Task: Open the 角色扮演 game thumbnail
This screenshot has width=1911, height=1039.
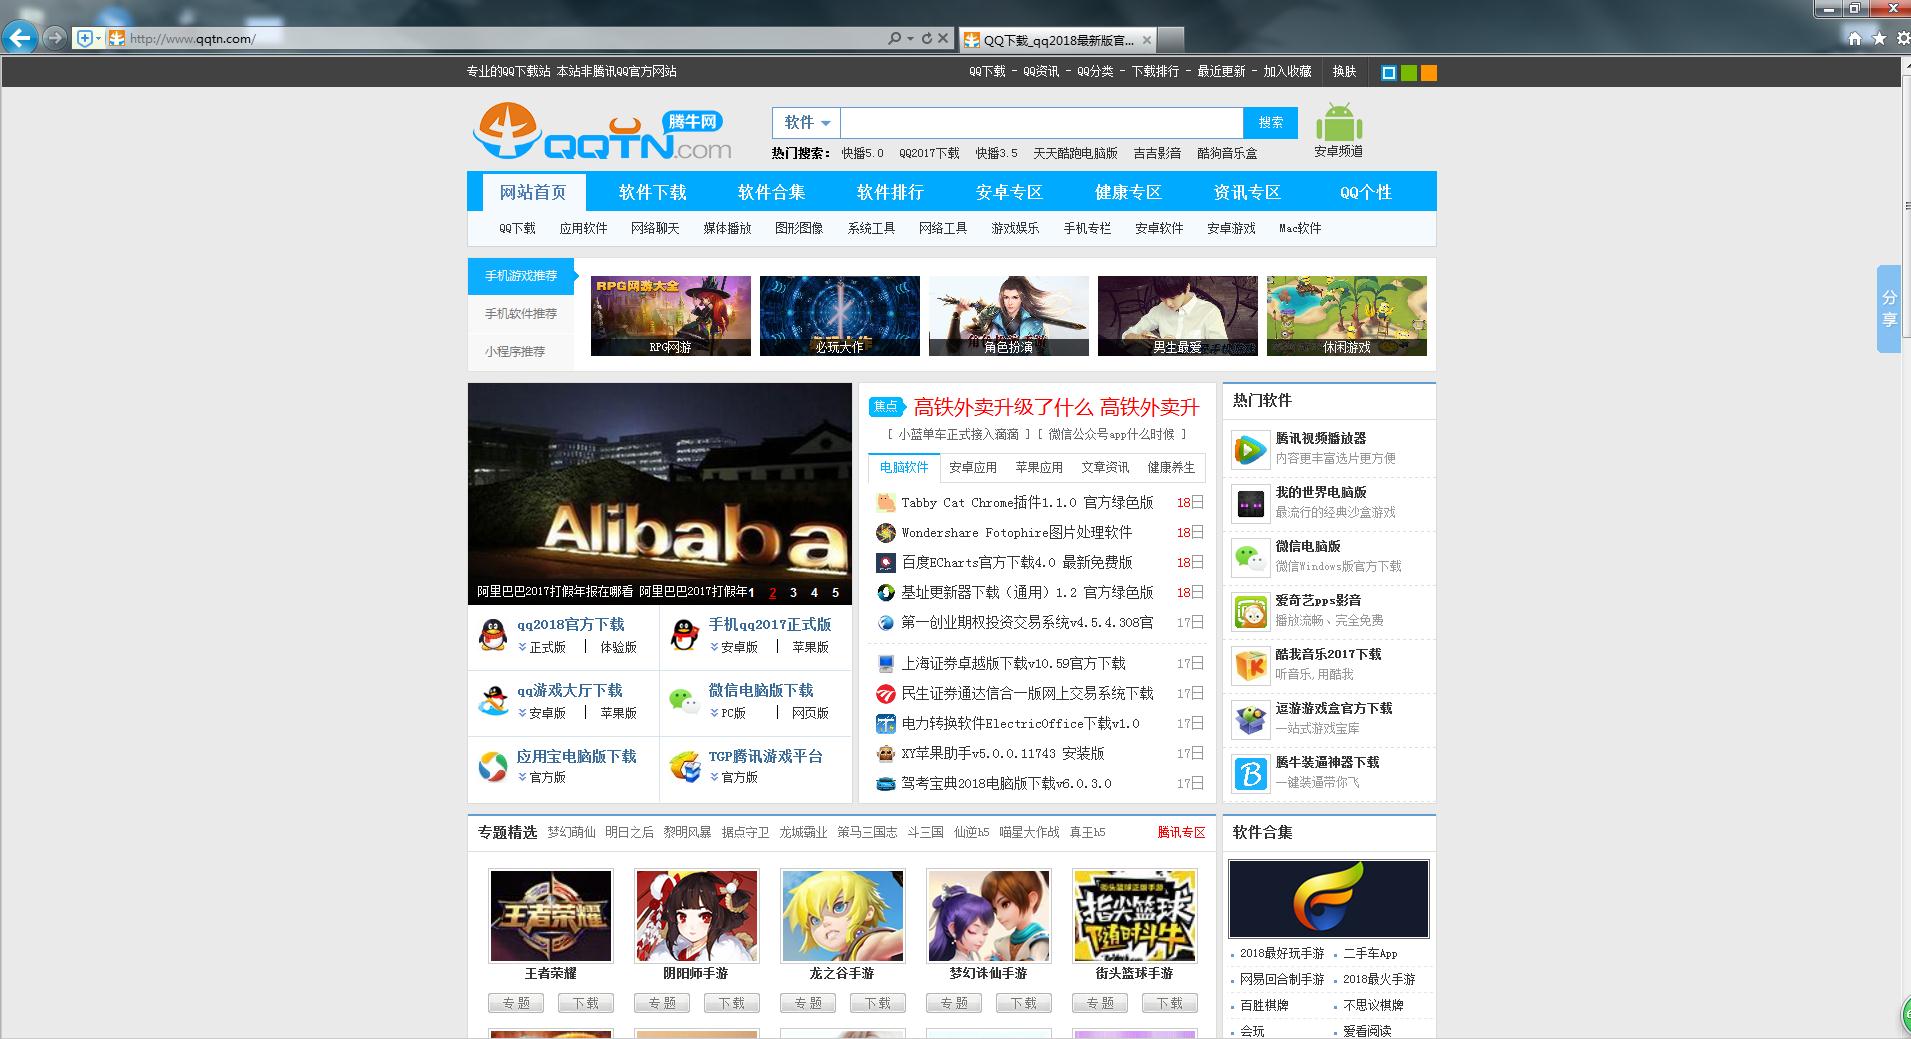Action: pyautogui.click(x=1008, y=316)
